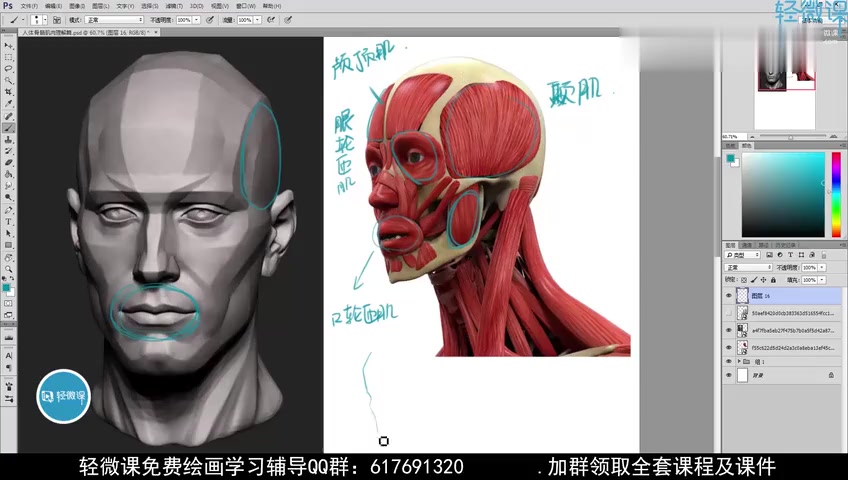Expand group 组 1 triangle
The height and width of the screenshot is (480, 848).
point(739,361)
